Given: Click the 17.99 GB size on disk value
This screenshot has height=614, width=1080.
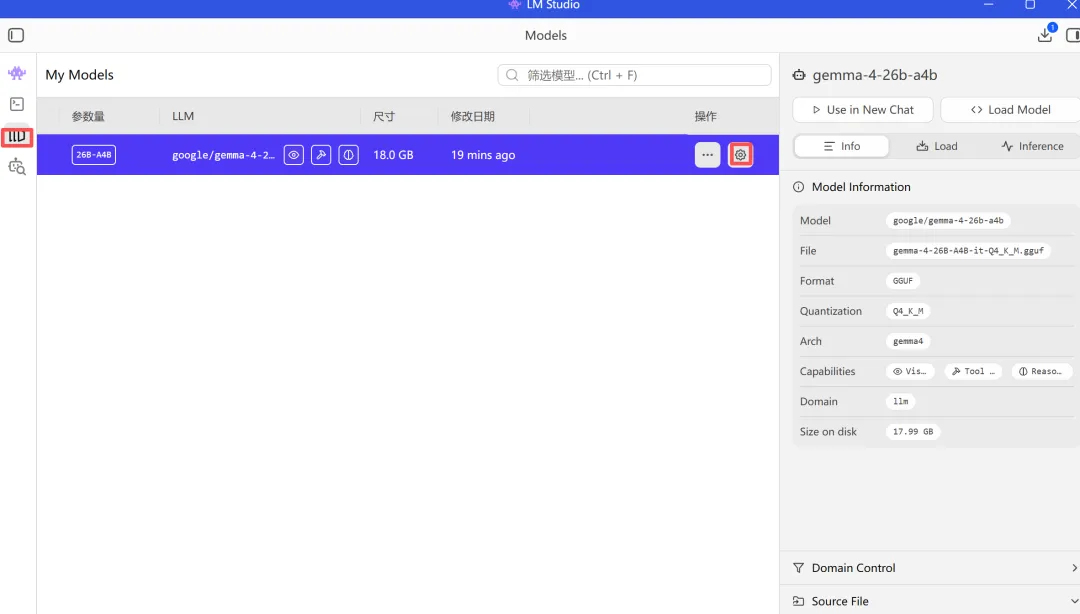Looking at the screenshot, I should tap(913, 431).
